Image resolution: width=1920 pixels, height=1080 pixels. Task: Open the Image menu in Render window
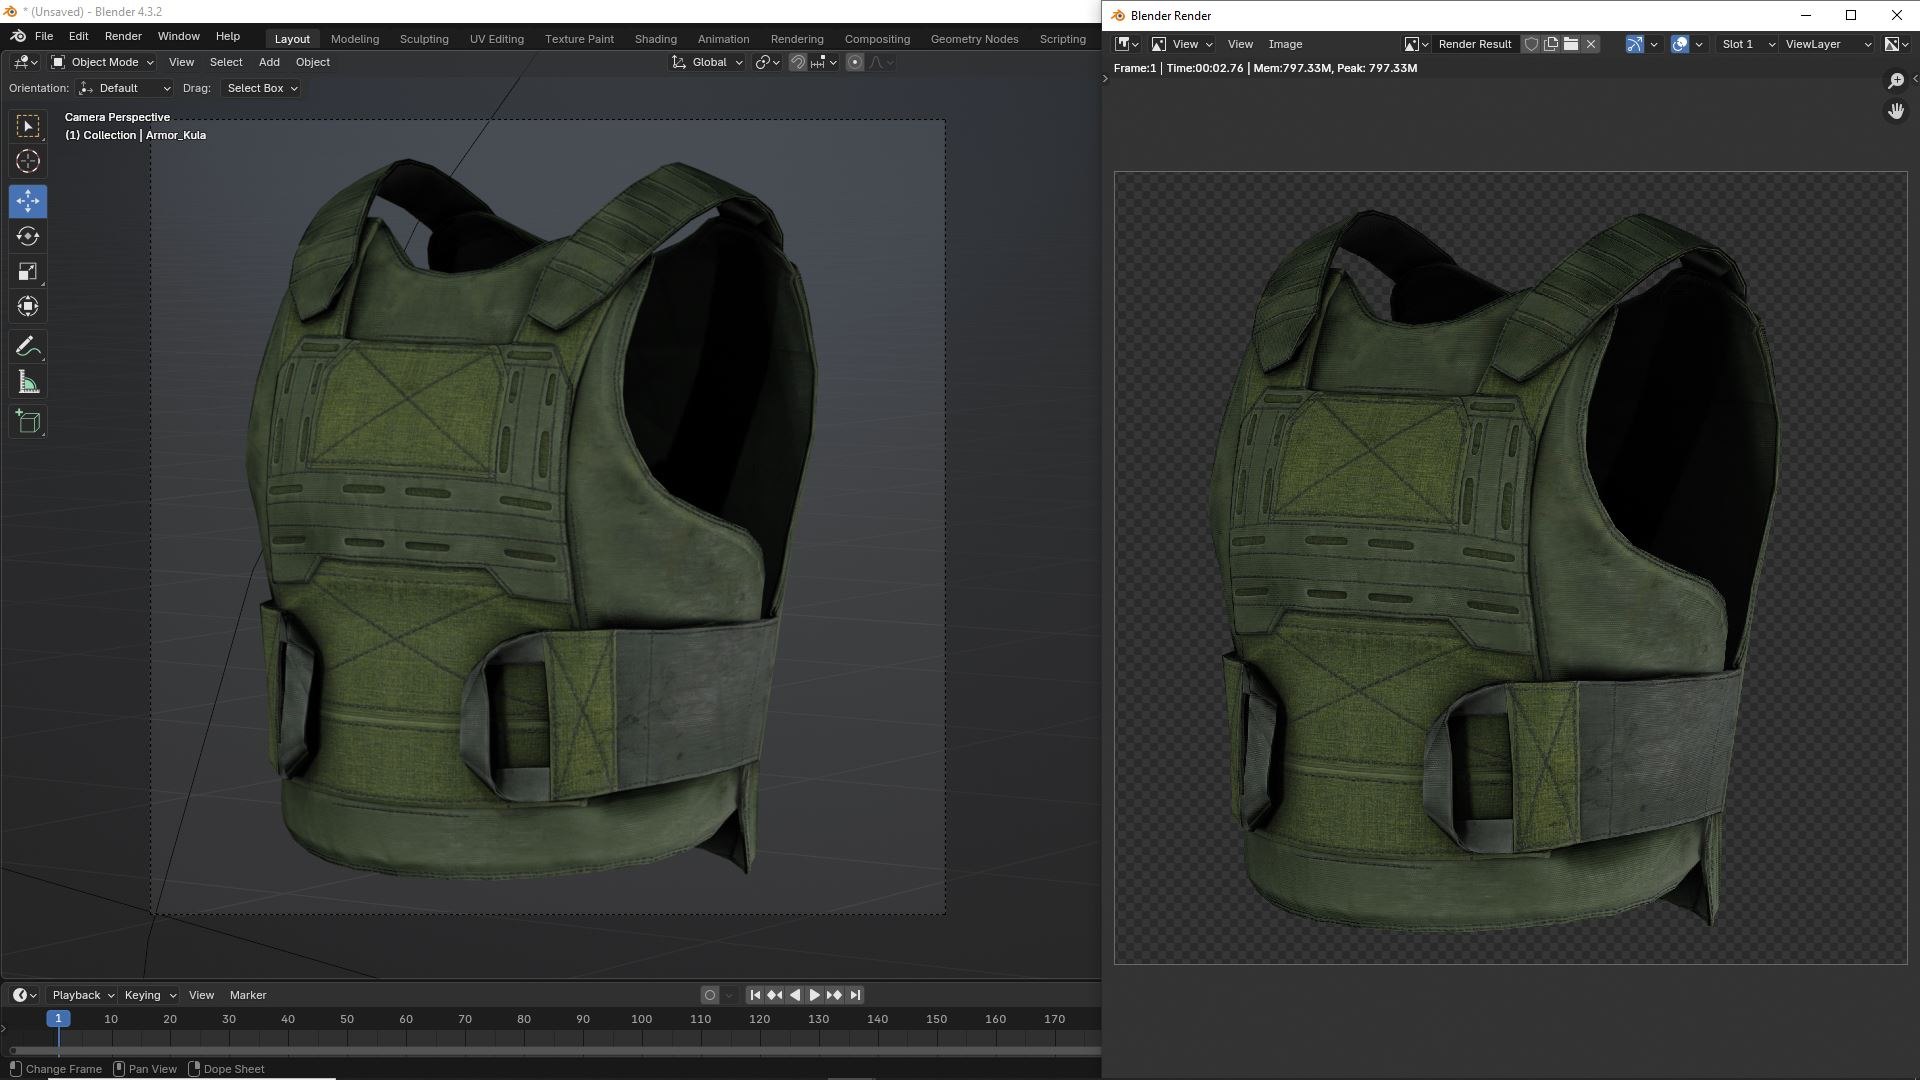1285,44
